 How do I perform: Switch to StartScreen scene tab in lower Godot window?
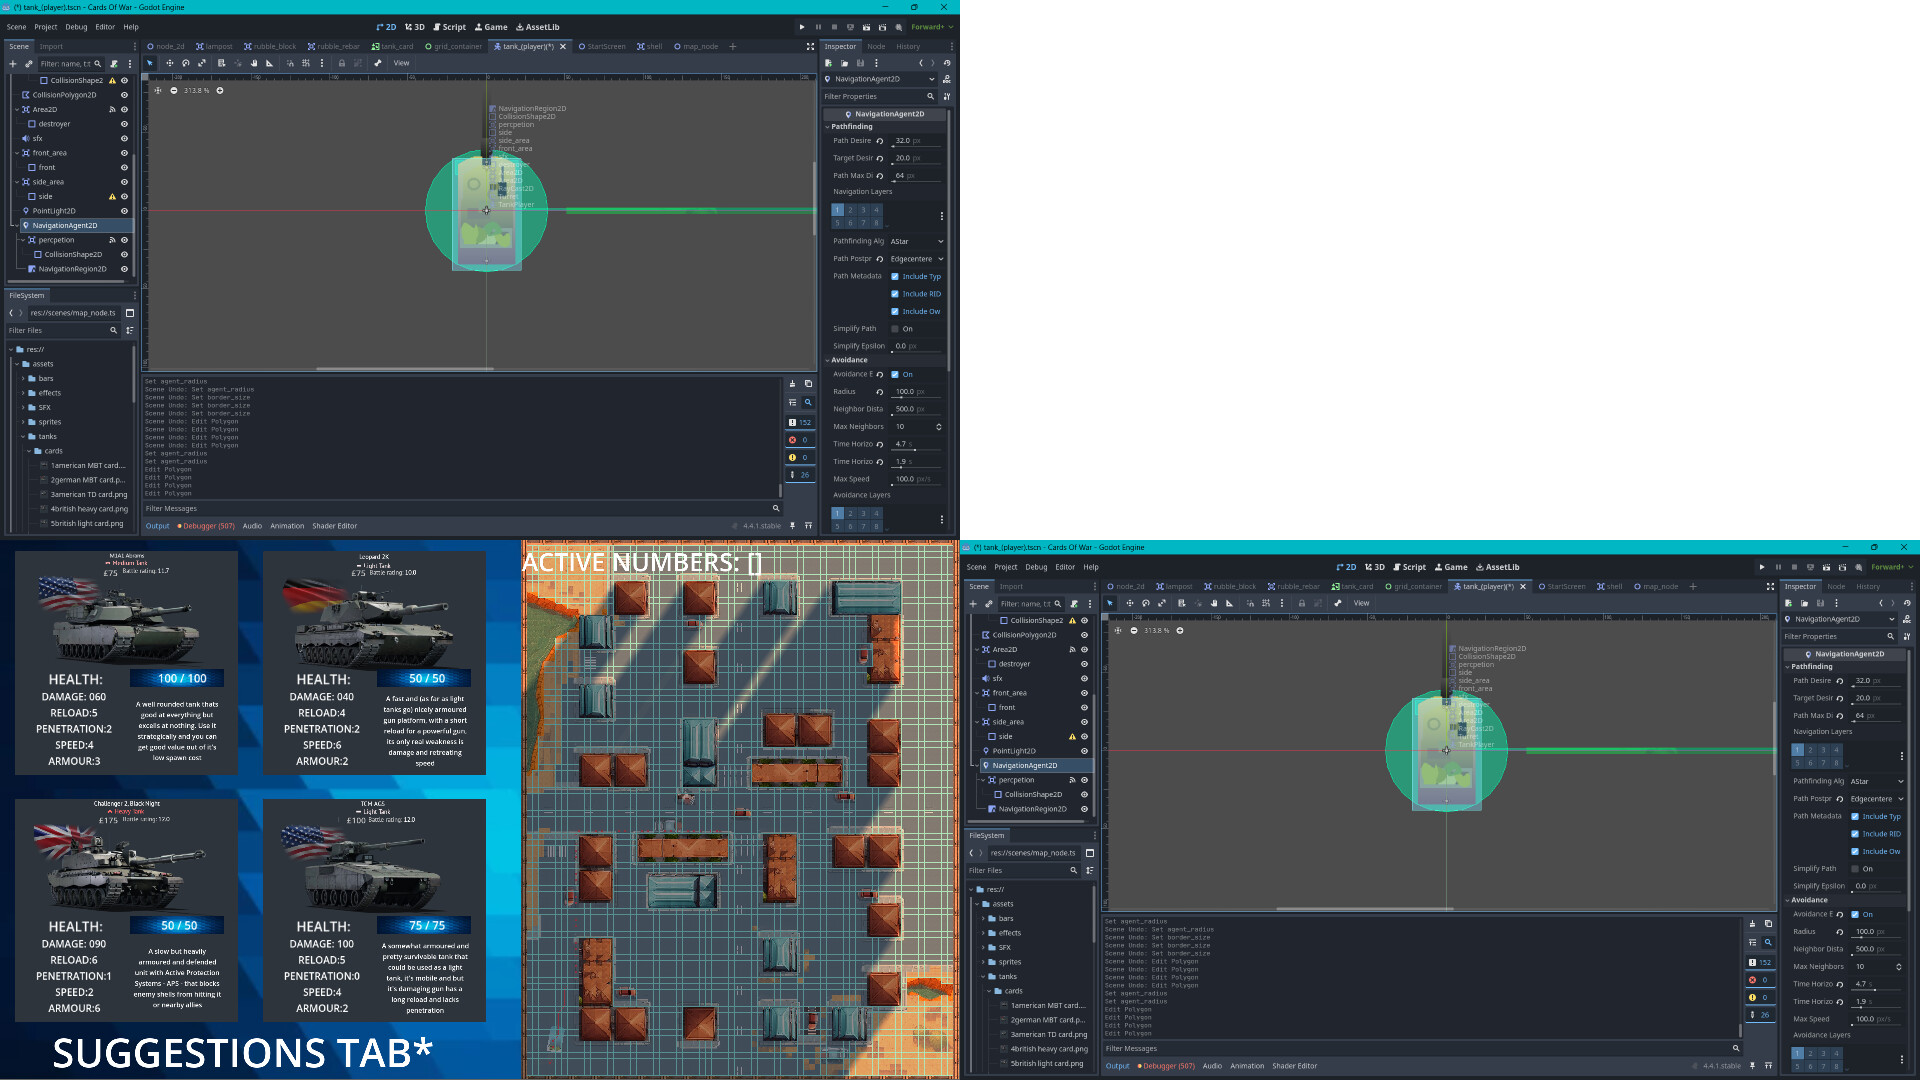click(x=1565, y=587)
